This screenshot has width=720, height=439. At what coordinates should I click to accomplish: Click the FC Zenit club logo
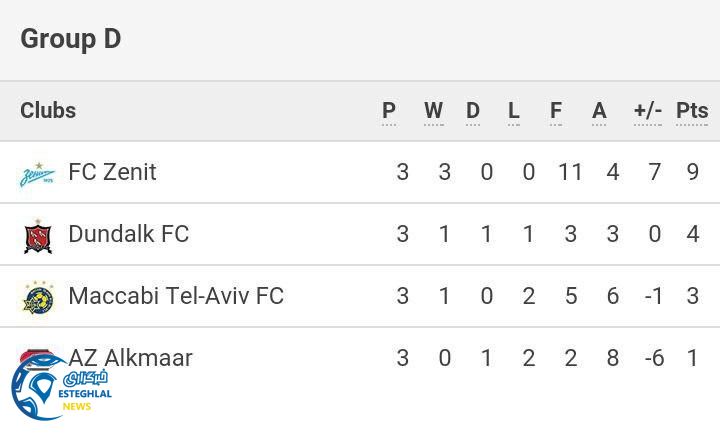coord(38,174)
